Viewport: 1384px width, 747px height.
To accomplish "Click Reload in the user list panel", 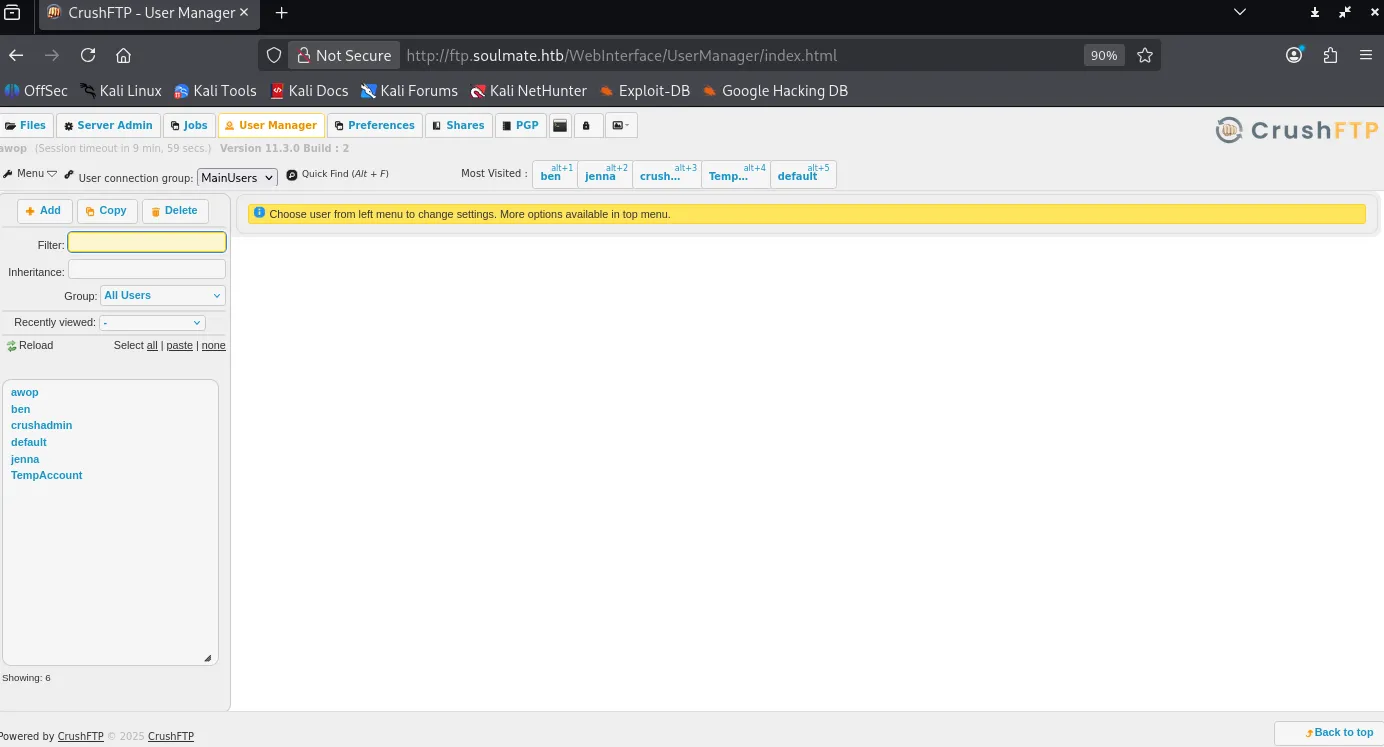I will tap(30, 345).
